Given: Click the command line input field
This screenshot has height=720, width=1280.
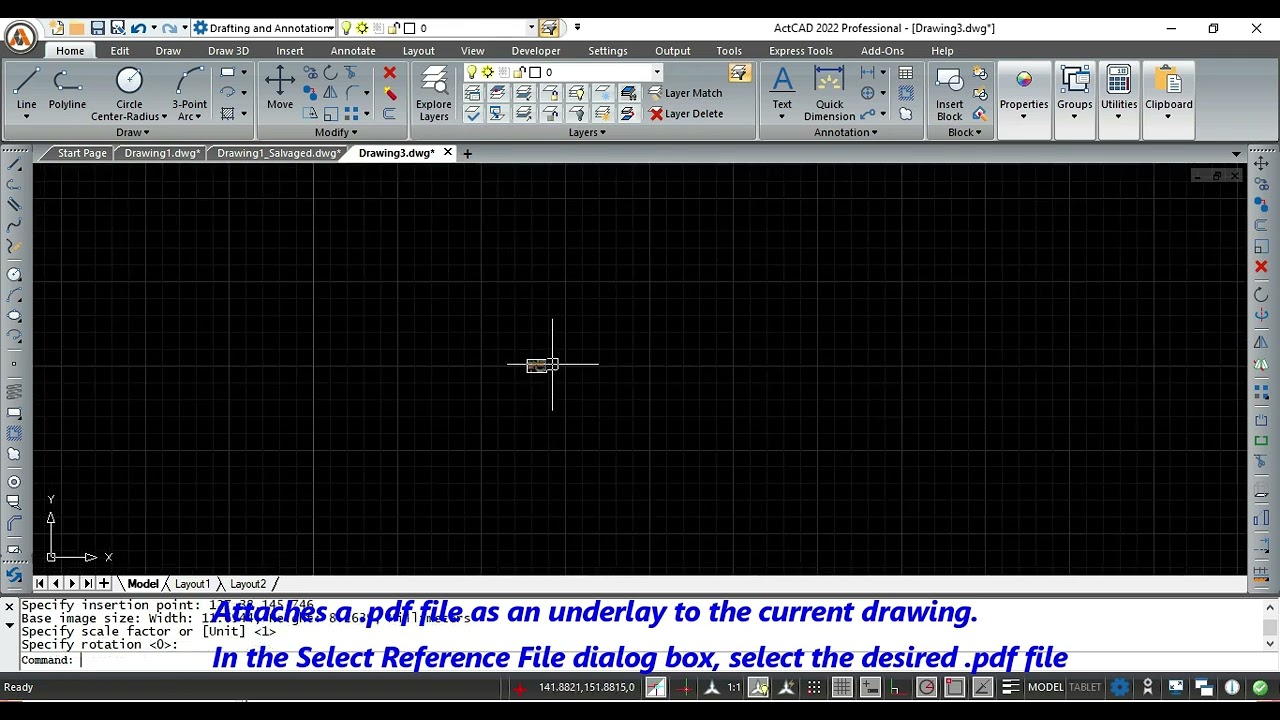Looking at the screenshot, I should click(x=640, y=660).
